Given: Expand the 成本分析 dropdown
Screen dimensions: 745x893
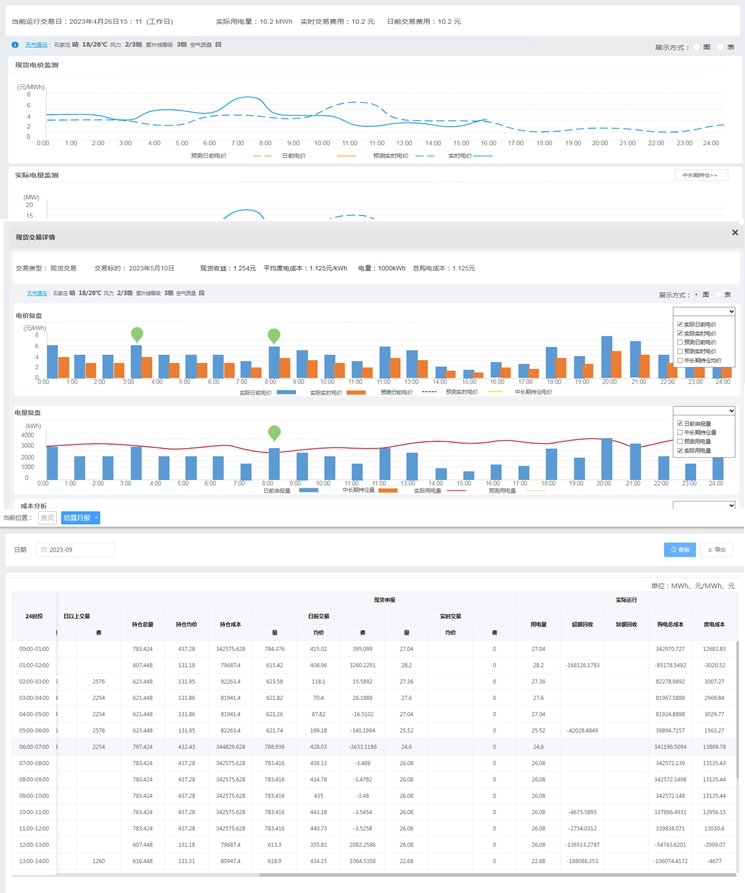Looking at the screenshot, I should pyautogui.click(x=704, y=506).
